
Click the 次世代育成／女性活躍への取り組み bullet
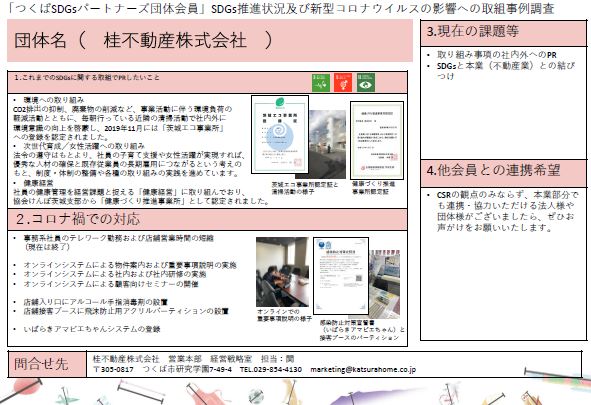[84, 146]
